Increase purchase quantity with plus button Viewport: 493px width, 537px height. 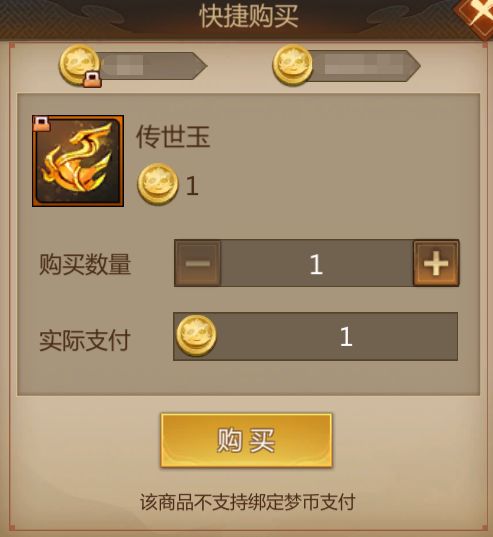point(436,263)
